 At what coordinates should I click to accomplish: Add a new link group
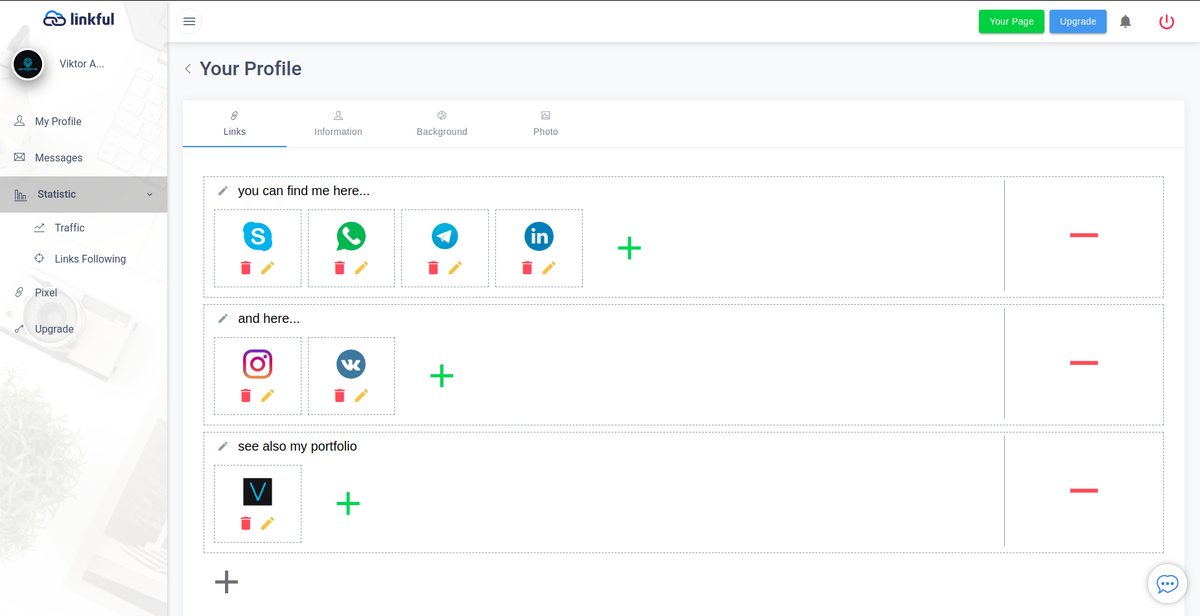pyautogui.click(x=227, y=581)
